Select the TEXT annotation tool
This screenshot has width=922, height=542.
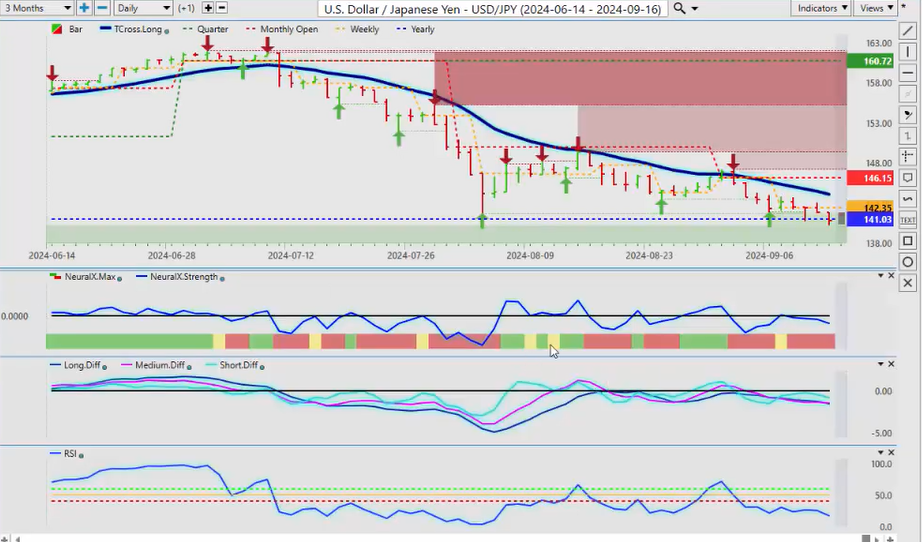pos(907,220)
